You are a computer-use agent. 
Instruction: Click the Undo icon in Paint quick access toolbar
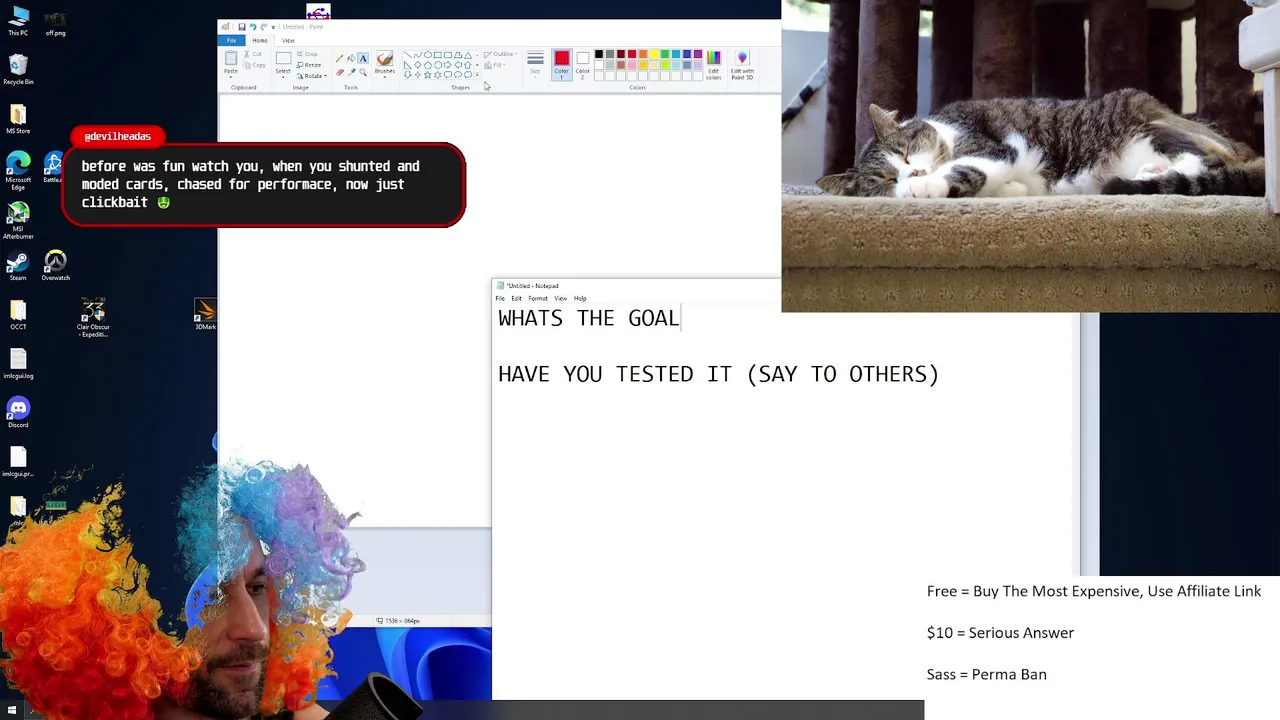point(253,27)
